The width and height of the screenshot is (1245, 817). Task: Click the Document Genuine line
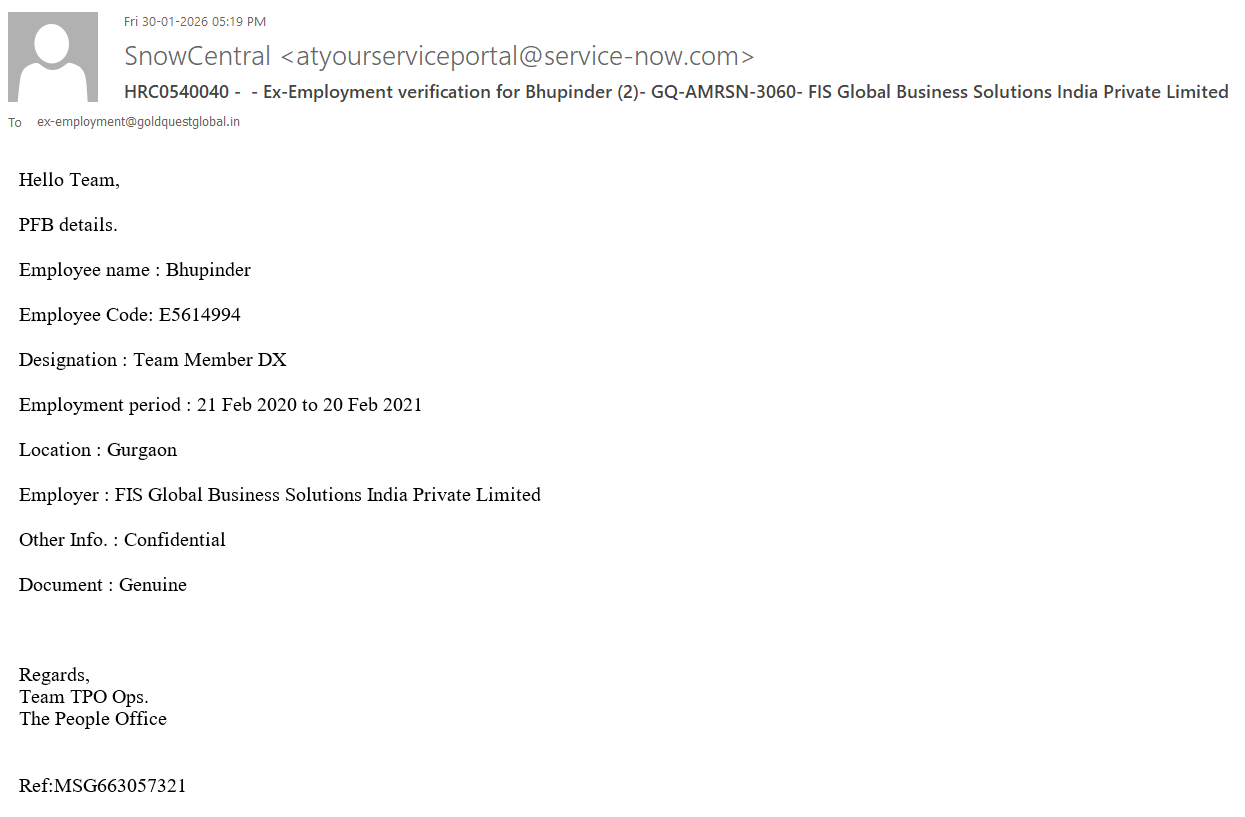click(x=103, y=585)
